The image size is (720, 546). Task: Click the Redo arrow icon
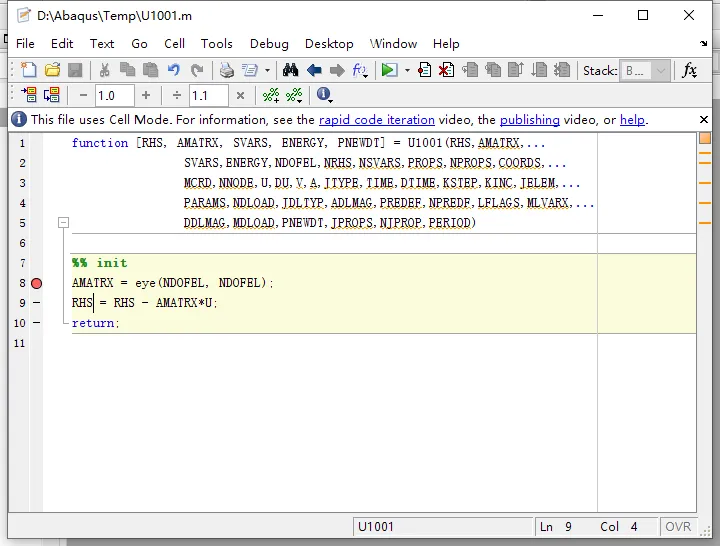[197, 70]
